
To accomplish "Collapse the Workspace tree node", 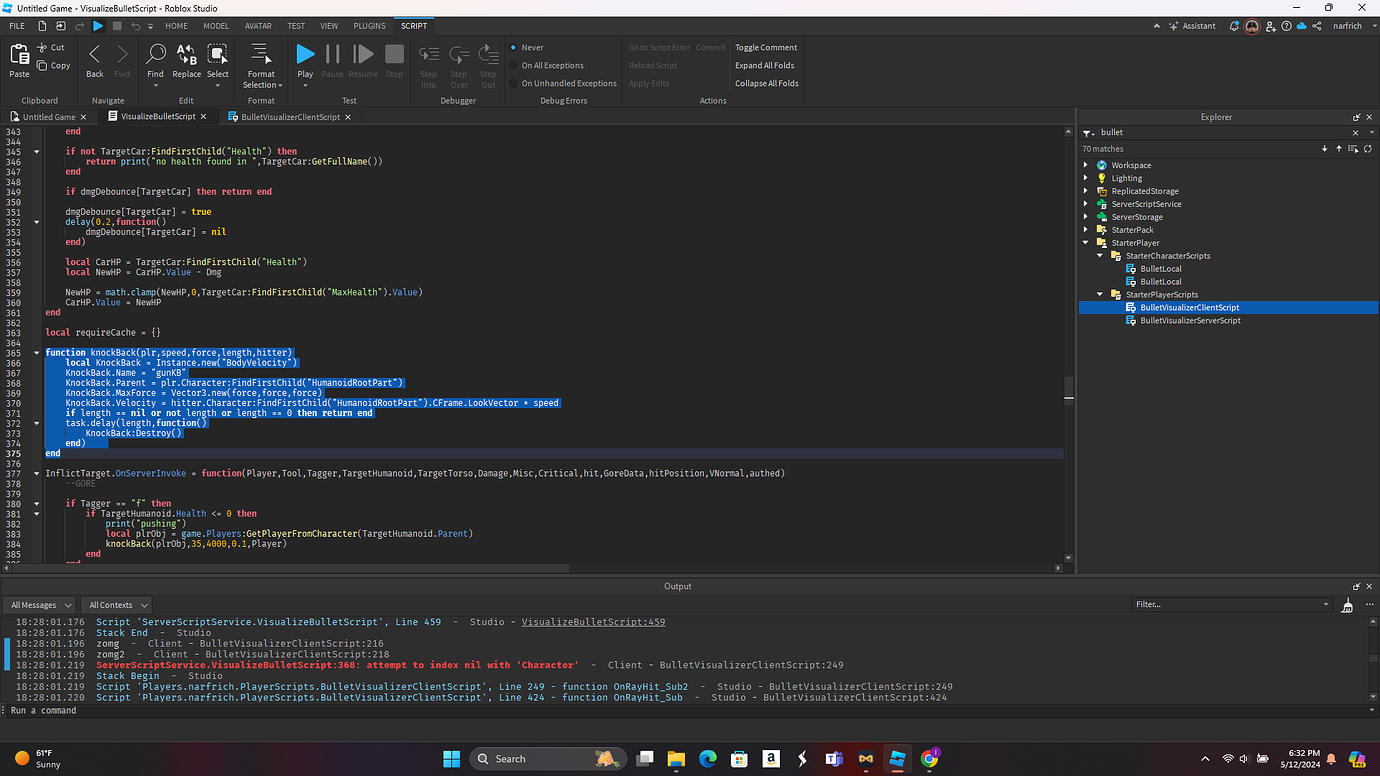I will click(x=1087, y=165).
